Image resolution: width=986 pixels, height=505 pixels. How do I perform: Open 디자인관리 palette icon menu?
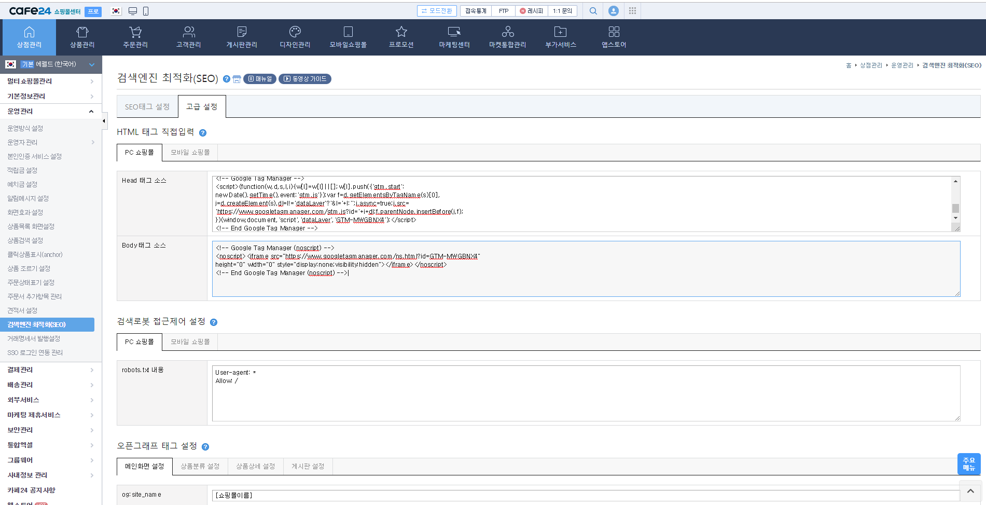[294, 37]
